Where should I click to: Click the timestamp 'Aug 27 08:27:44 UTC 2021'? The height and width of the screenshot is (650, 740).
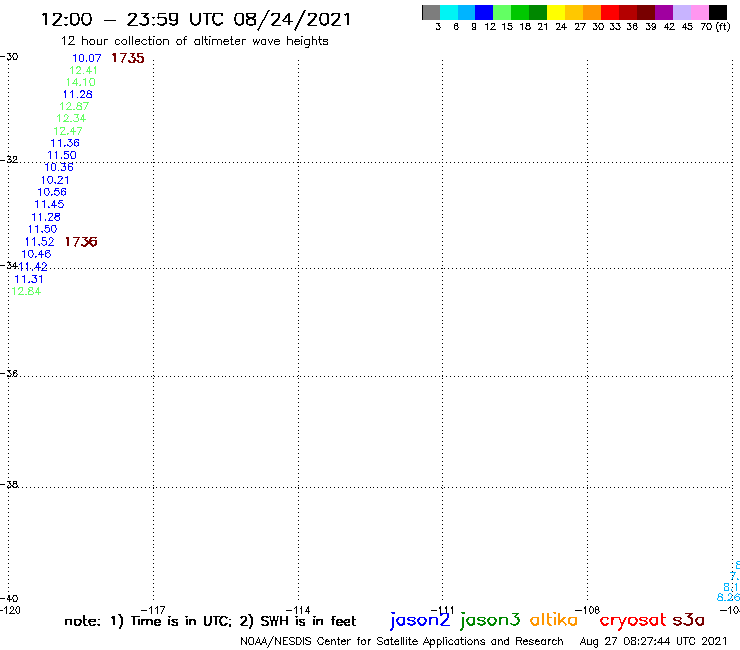(x=653, y=641)
